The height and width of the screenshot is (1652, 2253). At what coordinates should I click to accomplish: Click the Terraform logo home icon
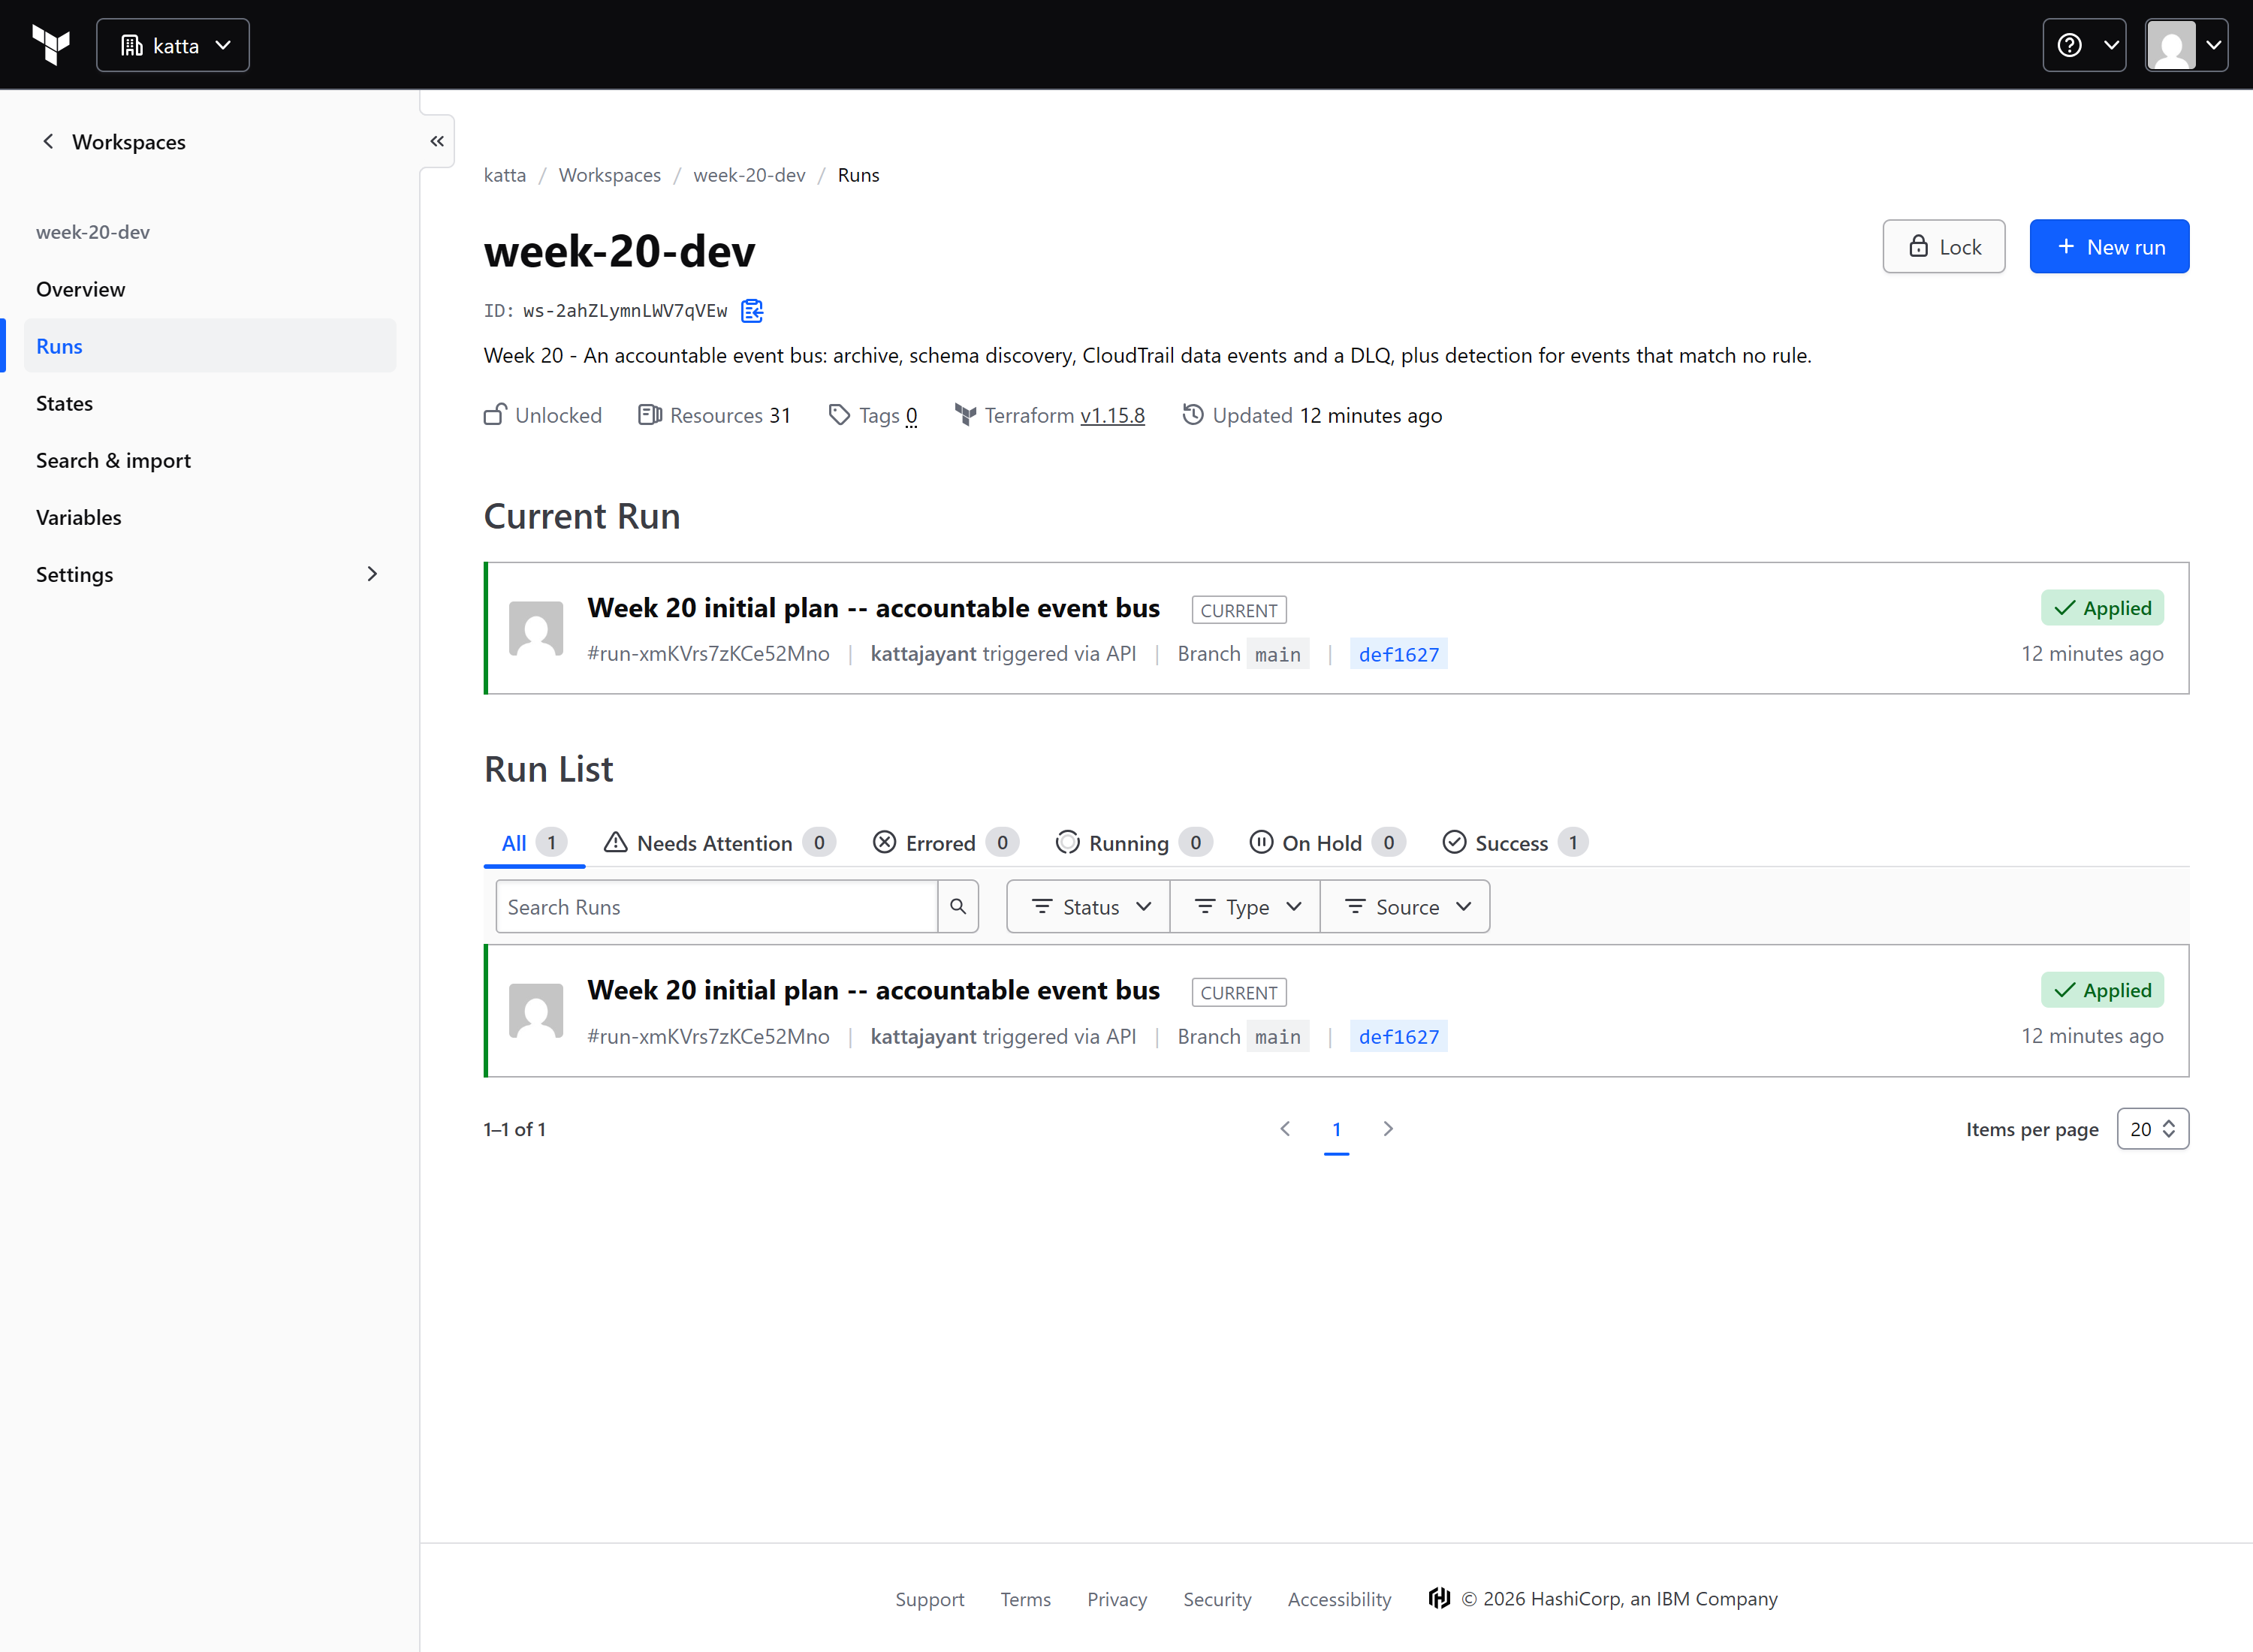[x=51, y=45]
